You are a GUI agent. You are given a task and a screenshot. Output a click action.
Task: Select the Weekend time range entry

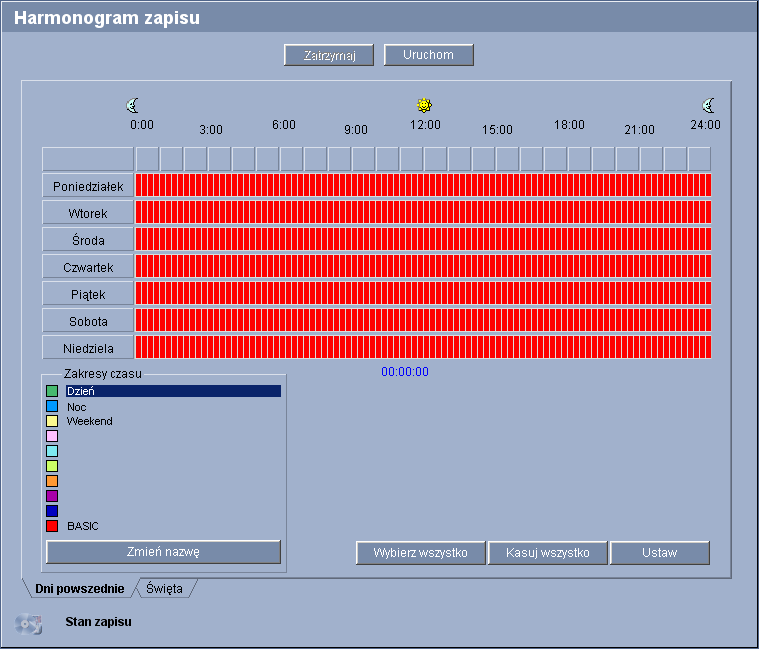[90, 421]
